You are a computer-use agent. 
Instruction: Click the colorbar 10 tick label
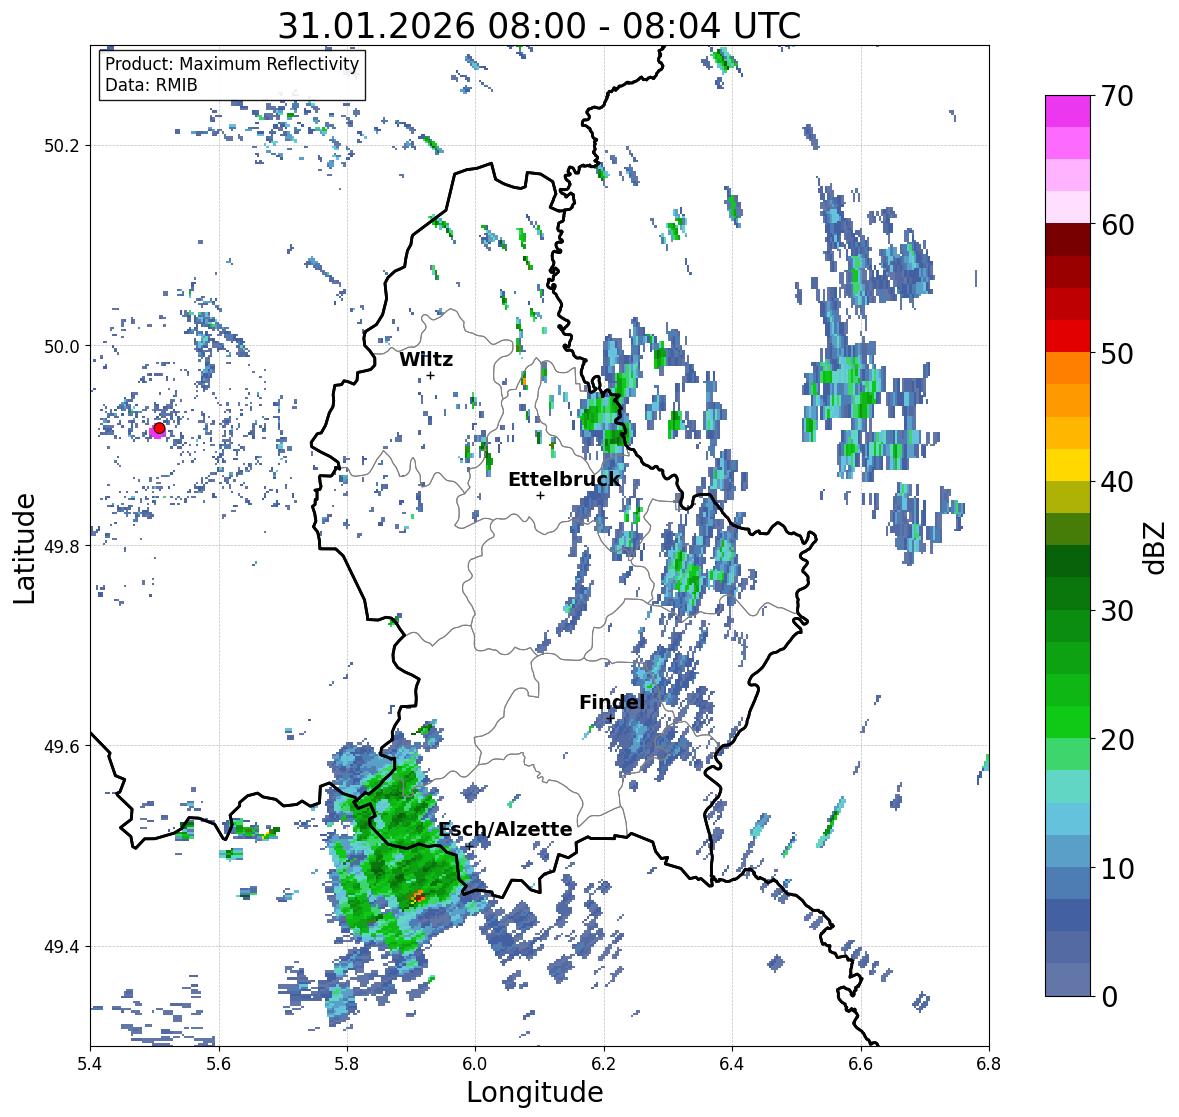[x=1117, y=868]
